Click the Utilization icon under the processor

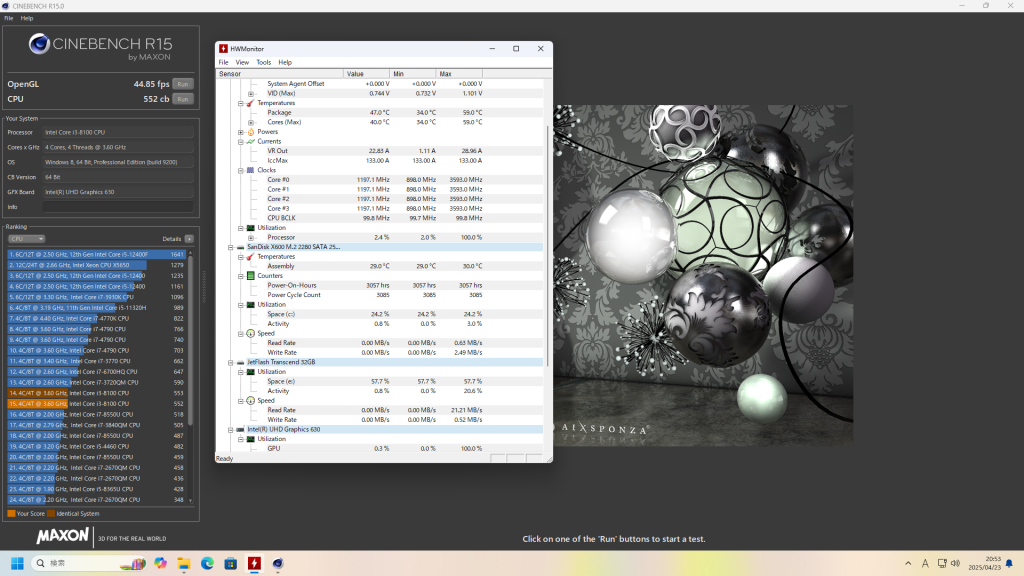click(x=250, y=228)
